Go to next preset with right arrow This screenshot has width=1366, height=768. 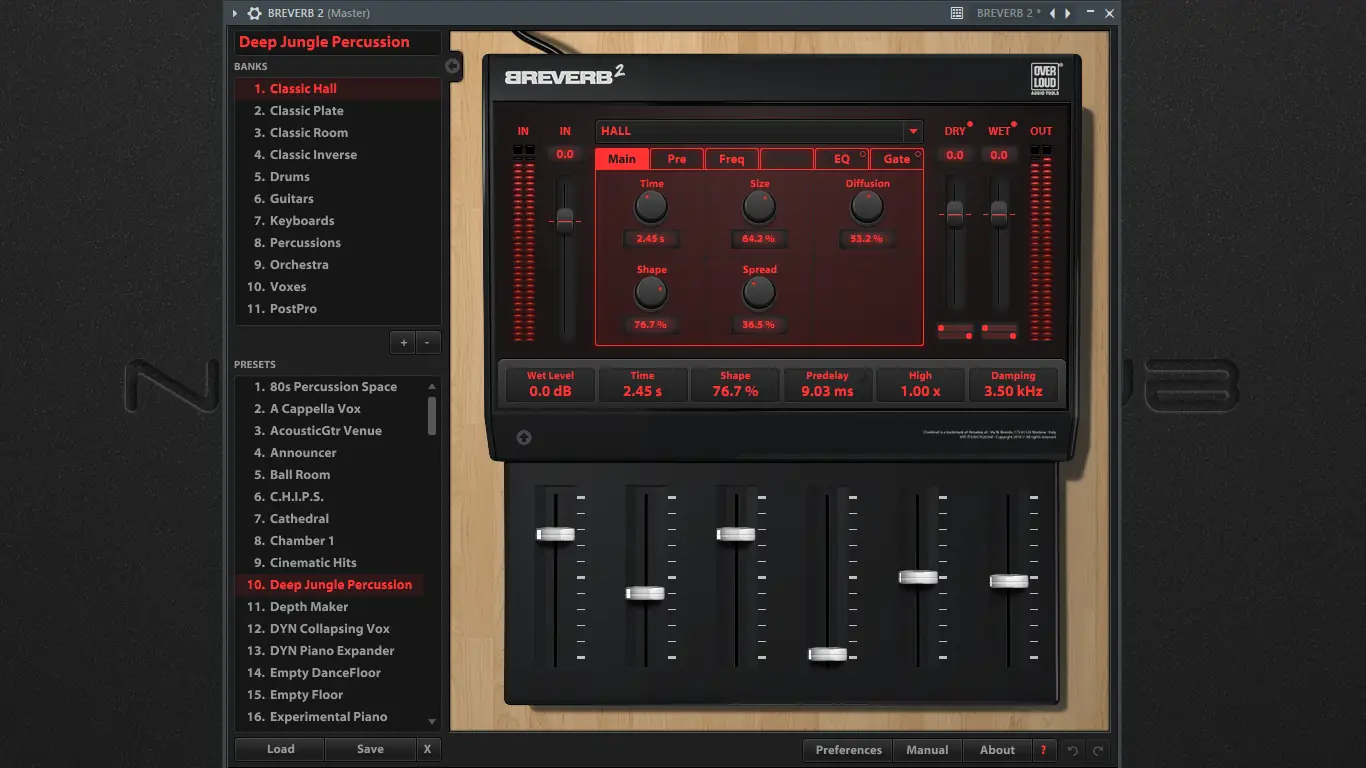coord(1068,13)
